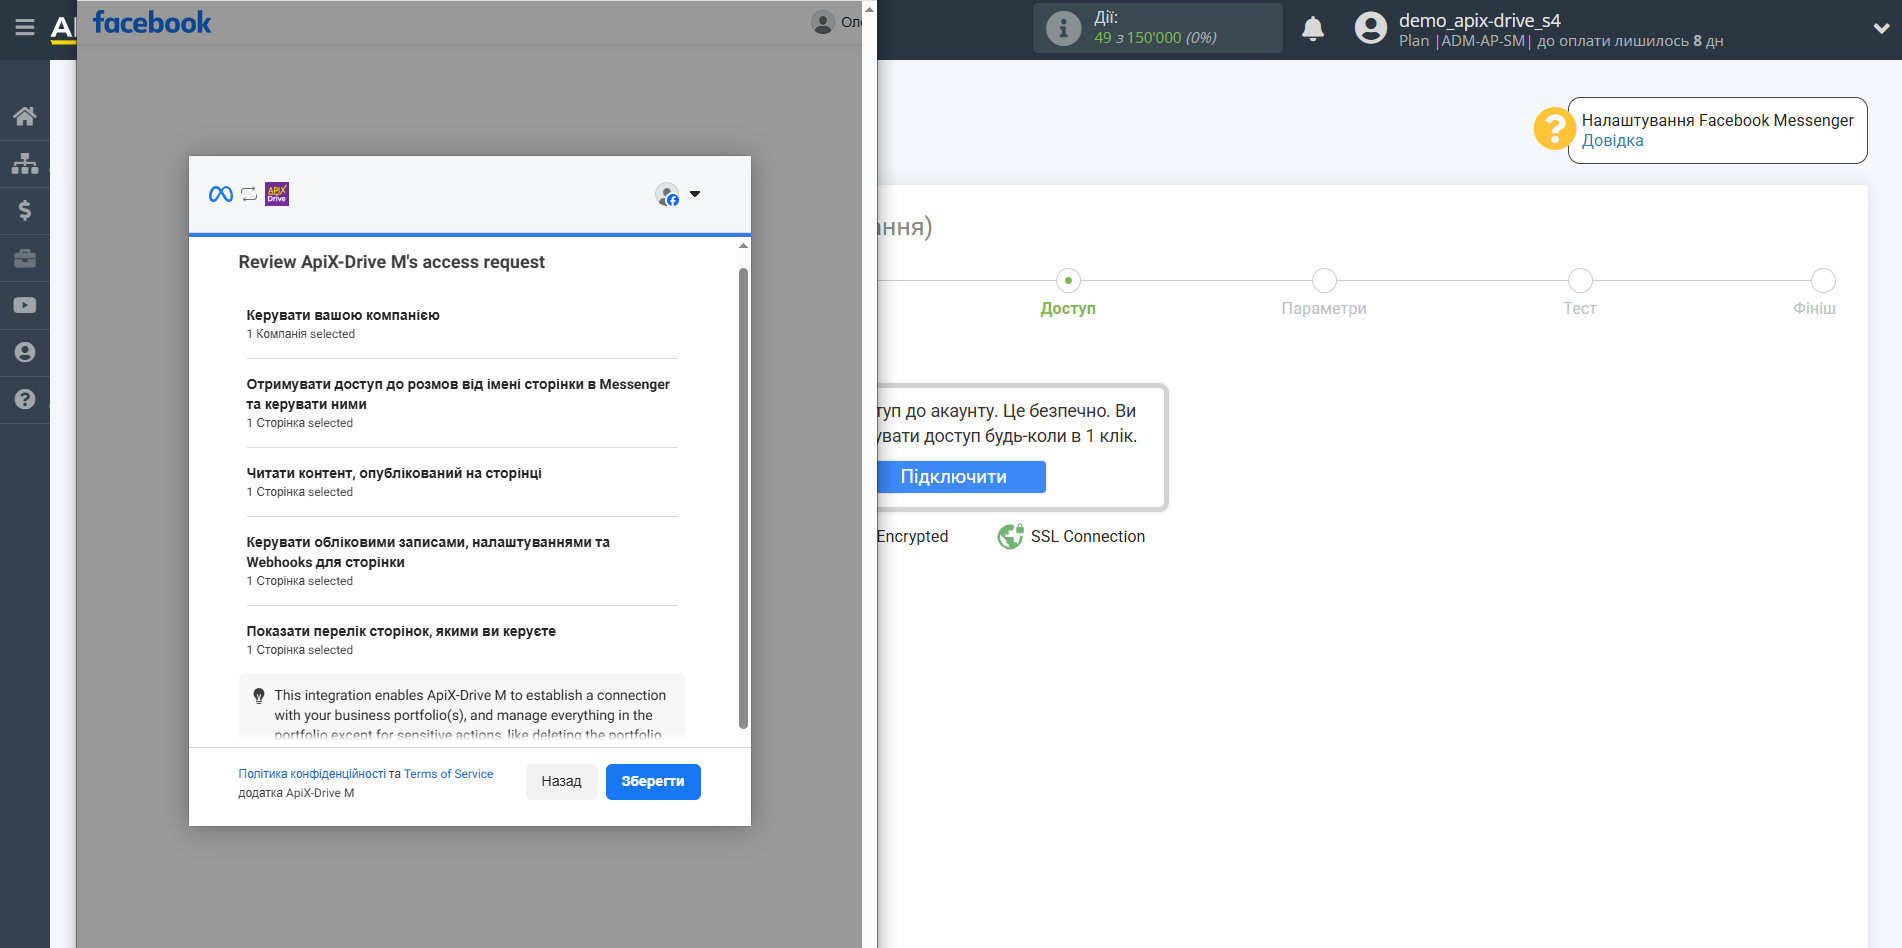Click the notifications bell icon
Screen dimensions: 1902x948
coord(1313,29)
